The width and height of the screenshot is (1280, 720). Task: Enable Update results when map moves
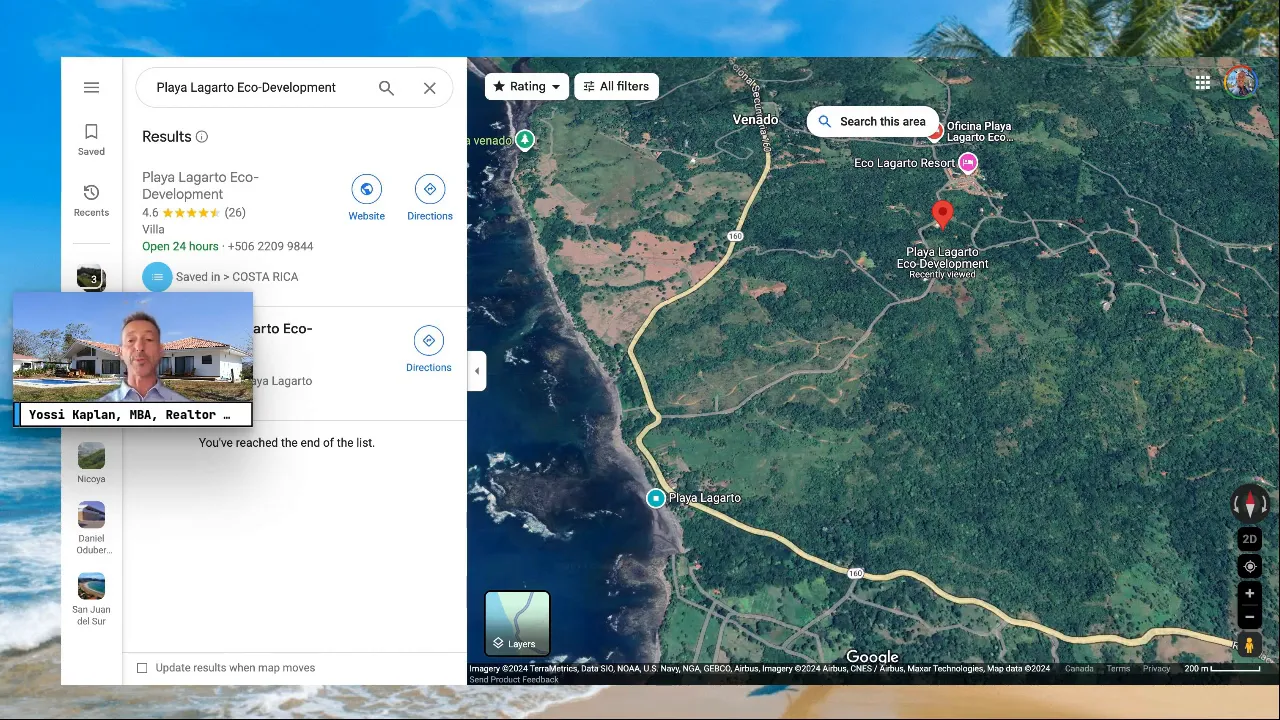[x=142, y=668]
